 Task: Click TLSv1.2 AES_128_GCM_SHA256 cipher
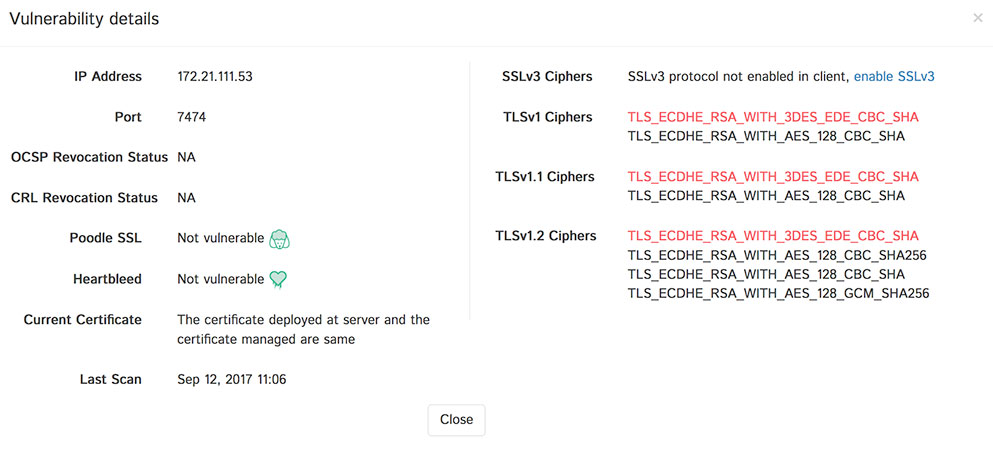[x=778, y=294]
